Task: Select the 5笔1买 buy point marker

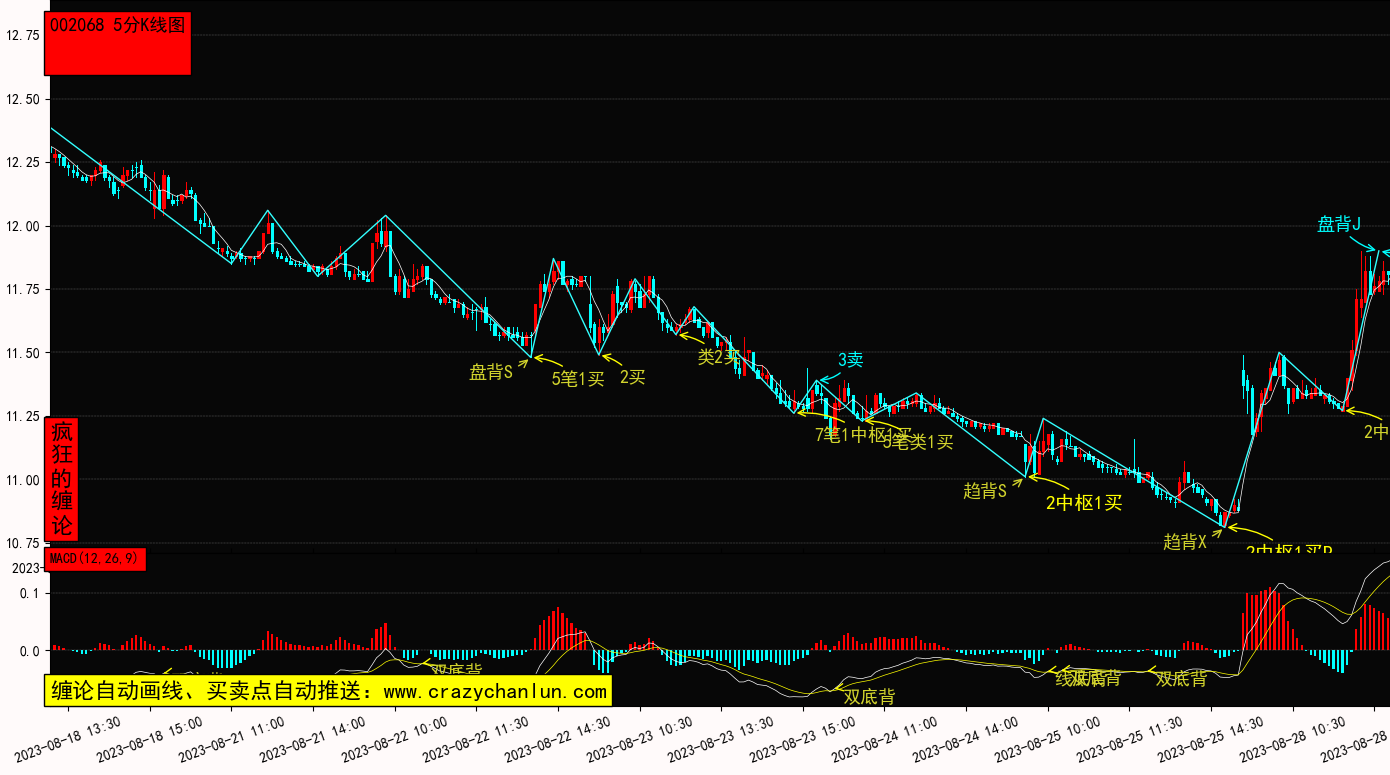Action: (x=578, y=378)
